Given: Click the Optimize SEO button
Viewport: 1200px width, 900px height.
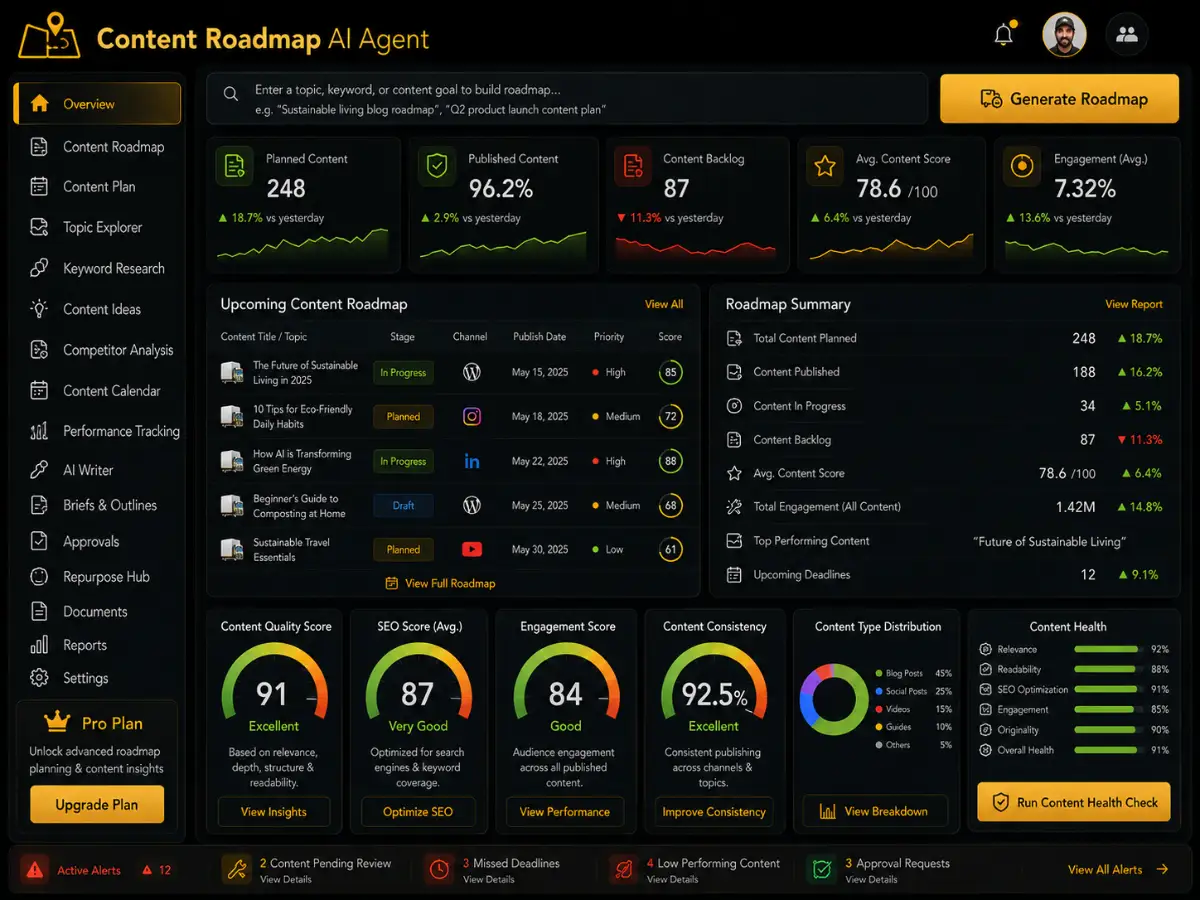Looking at the screenshot, I should pyautogui.click(x=418, y=812).
